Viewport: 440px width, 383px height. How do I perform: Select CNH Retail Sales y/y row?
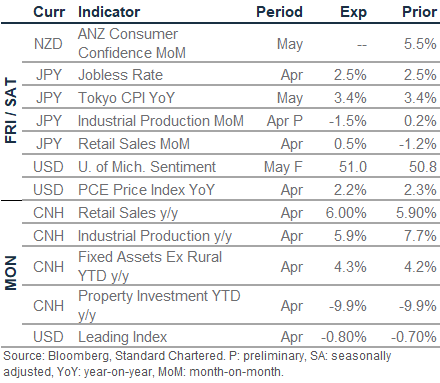231,212
